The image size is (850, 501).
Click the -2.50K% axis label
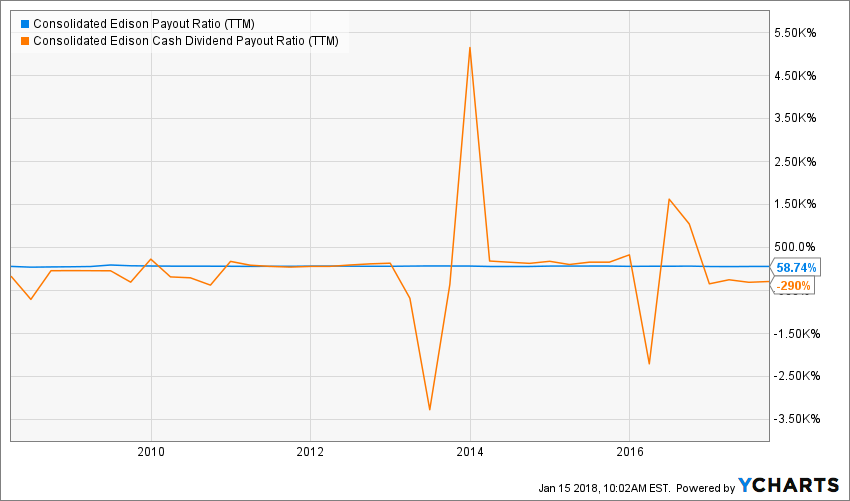pyautogui.click(x=796, y=376)
